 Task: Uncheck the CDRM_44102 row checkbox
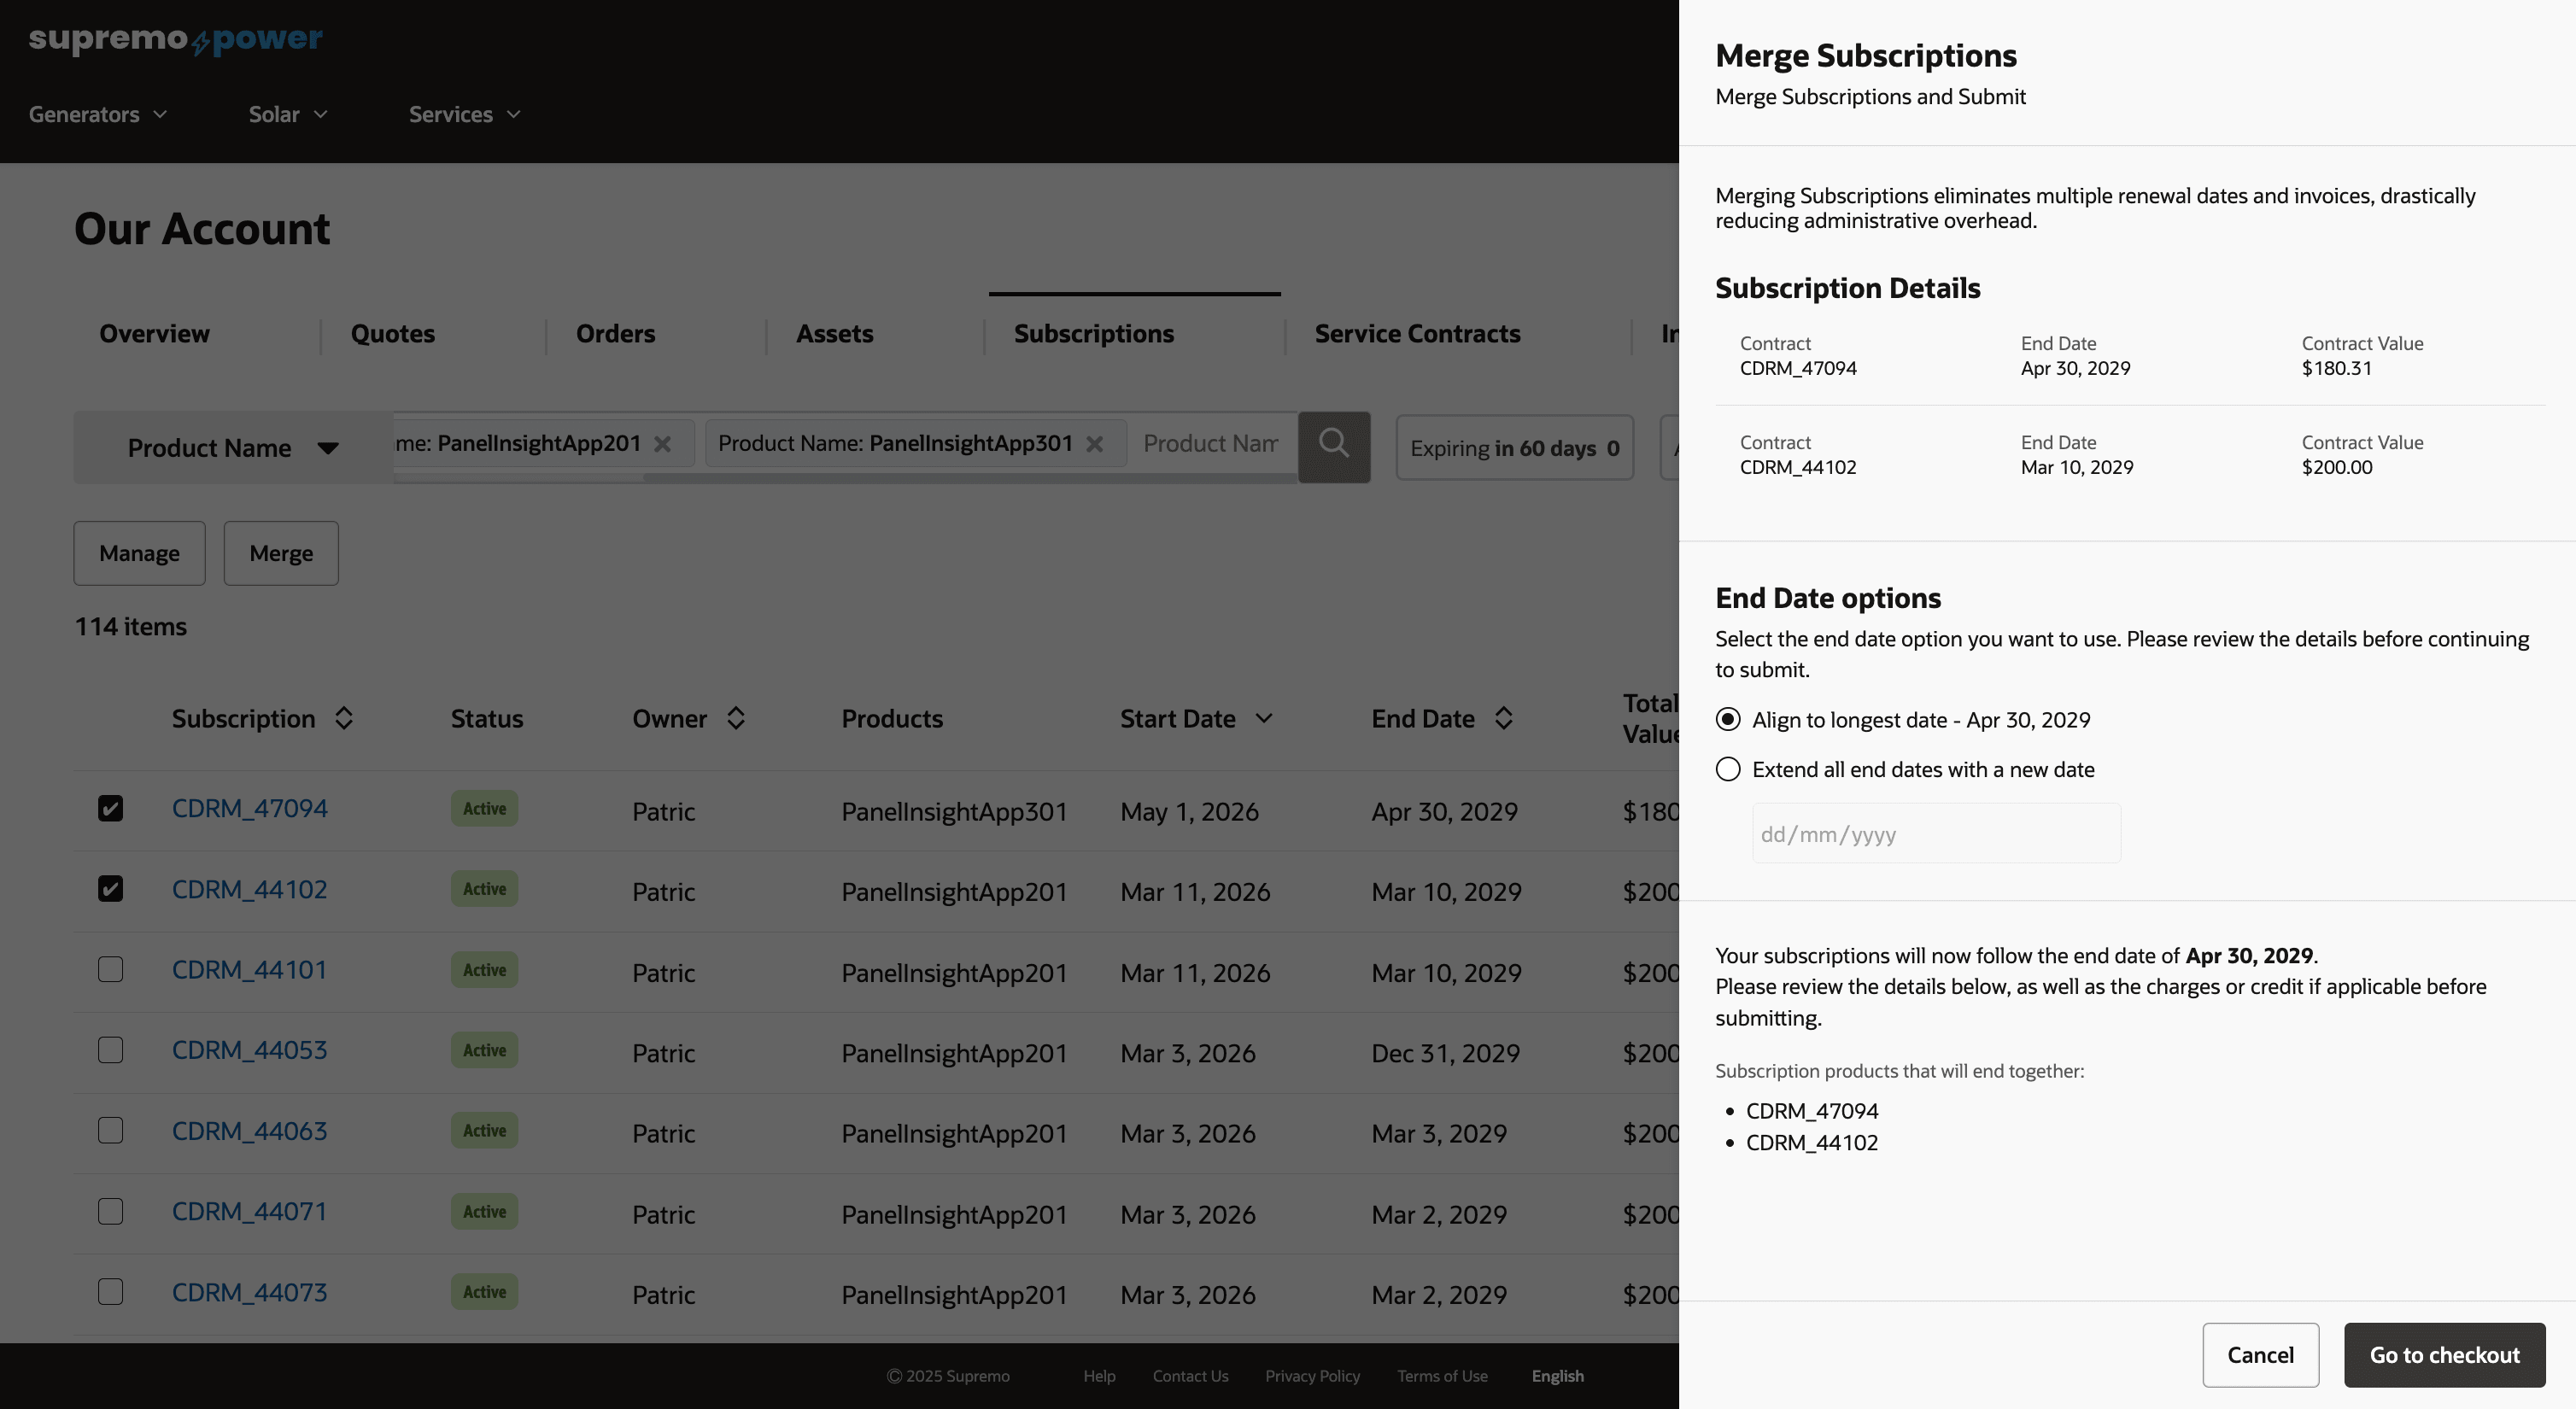(111, 888)
